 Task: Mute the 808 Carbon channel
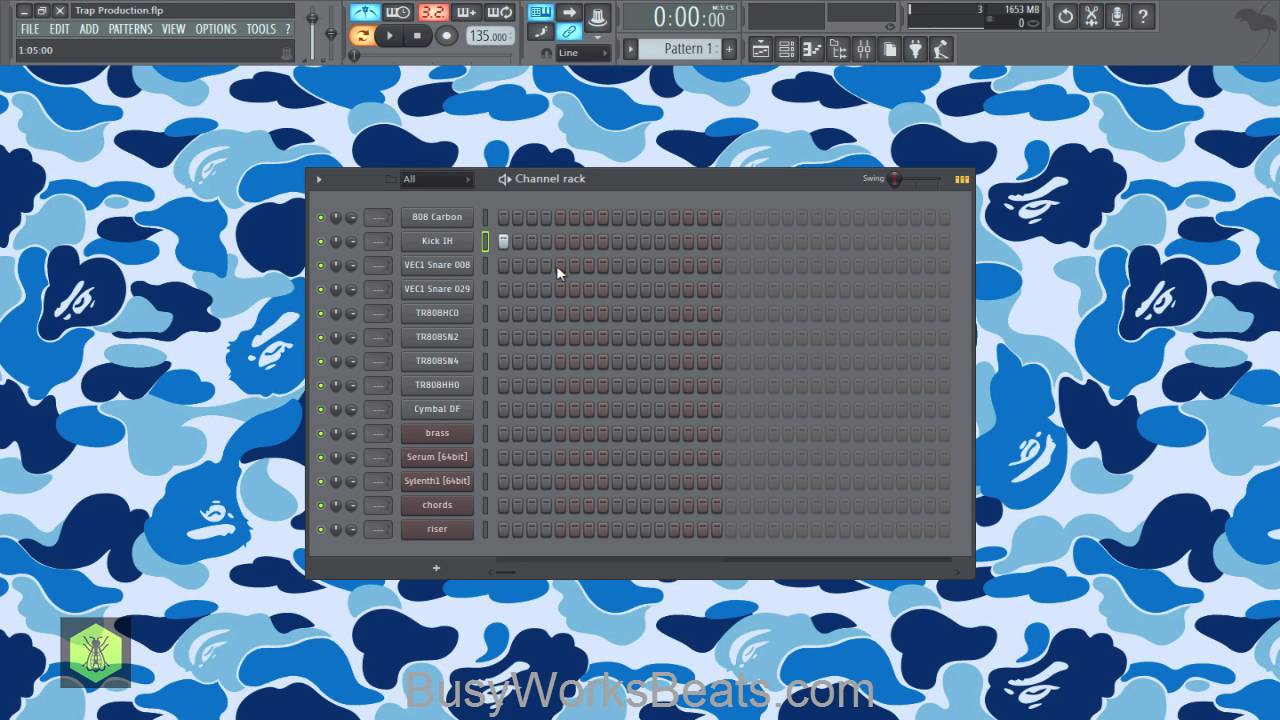[321, 217]
